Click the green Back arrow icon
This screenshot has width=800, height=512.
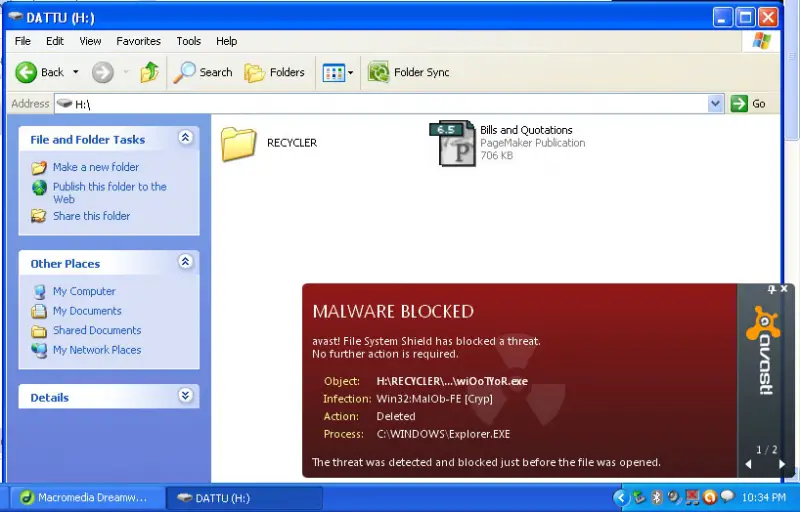click(26, 72)
